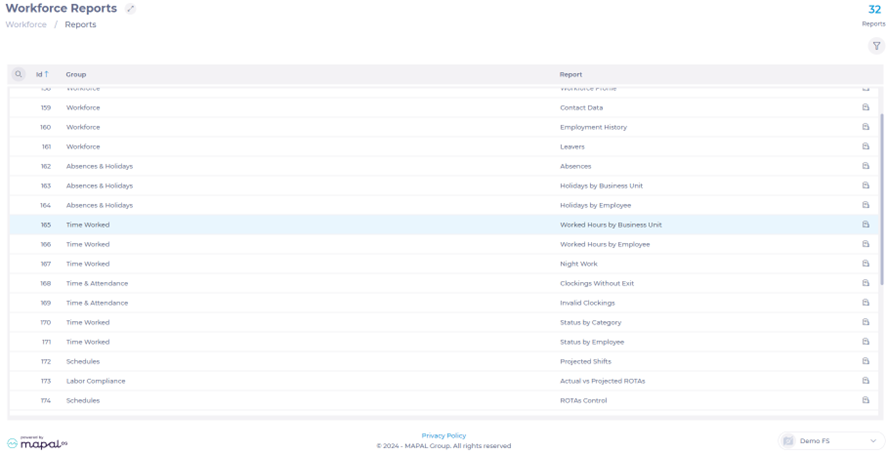Select the Night Work report name

click(x=579, y=263)
